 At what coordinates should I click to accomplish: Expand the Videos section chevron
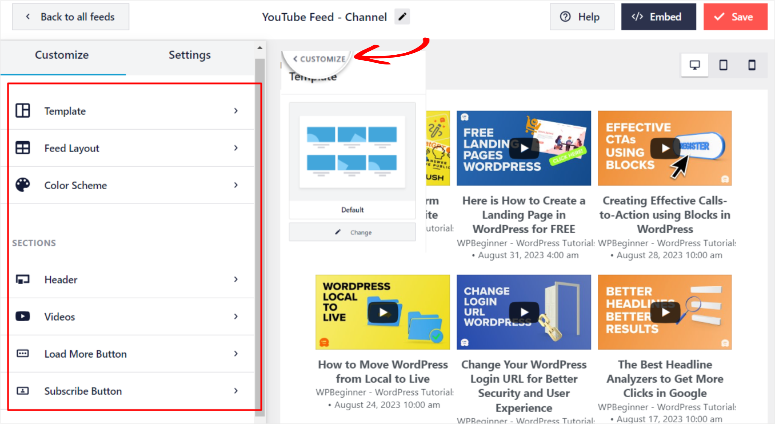coord(236,316)
